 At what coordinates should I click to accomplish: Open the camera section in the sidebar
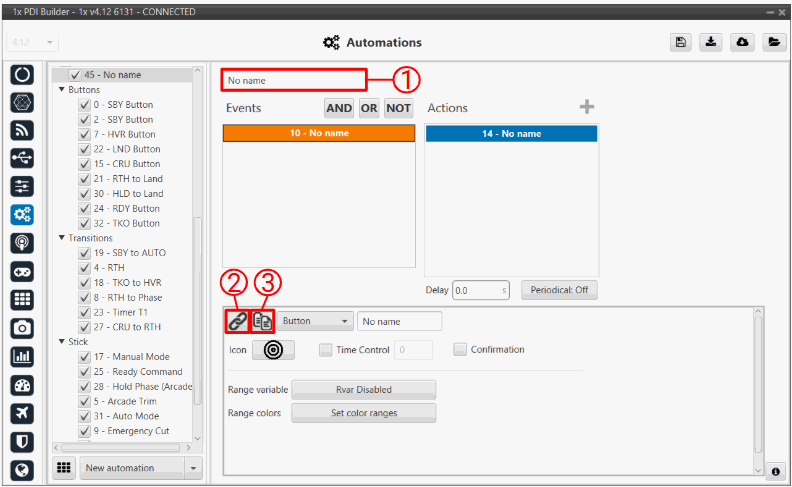click(x=22, y=327)
